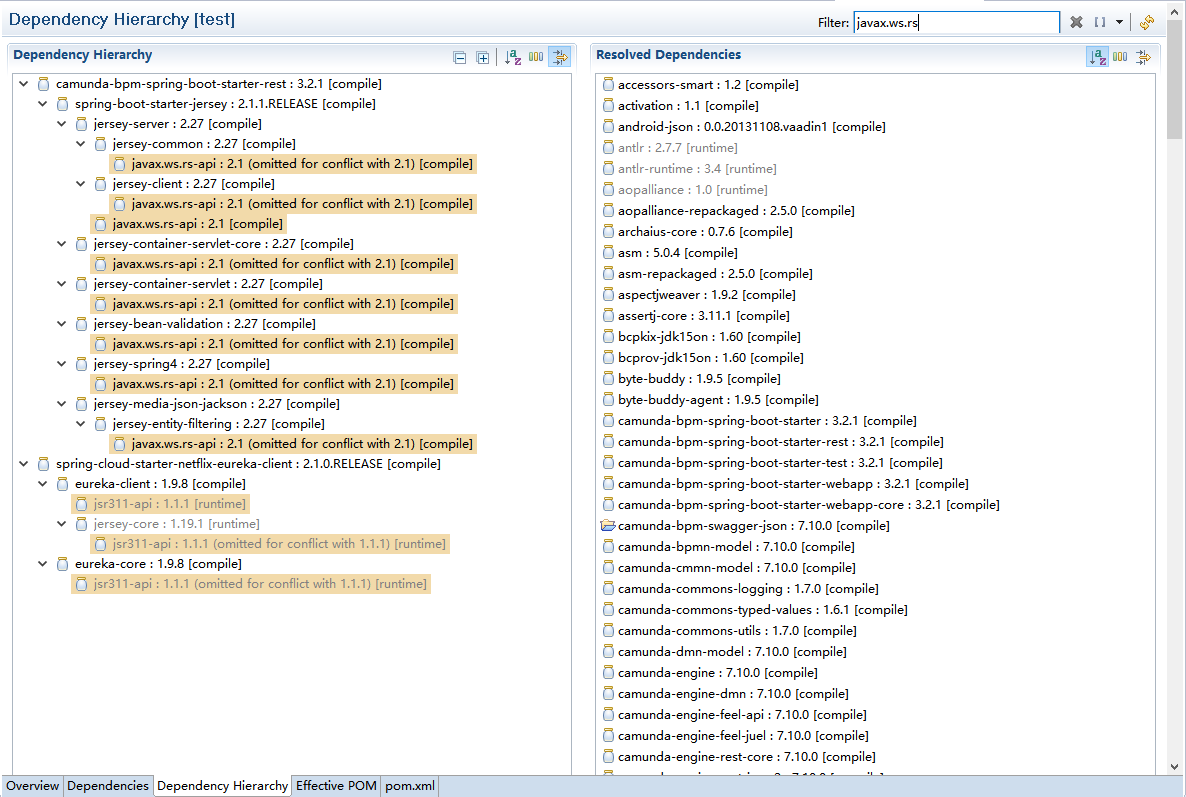1186x797 pixels.
Task: Toggle Show GroupId in Resolved Dependencies
Action: pyautogui.click(x=1120, y=57)
